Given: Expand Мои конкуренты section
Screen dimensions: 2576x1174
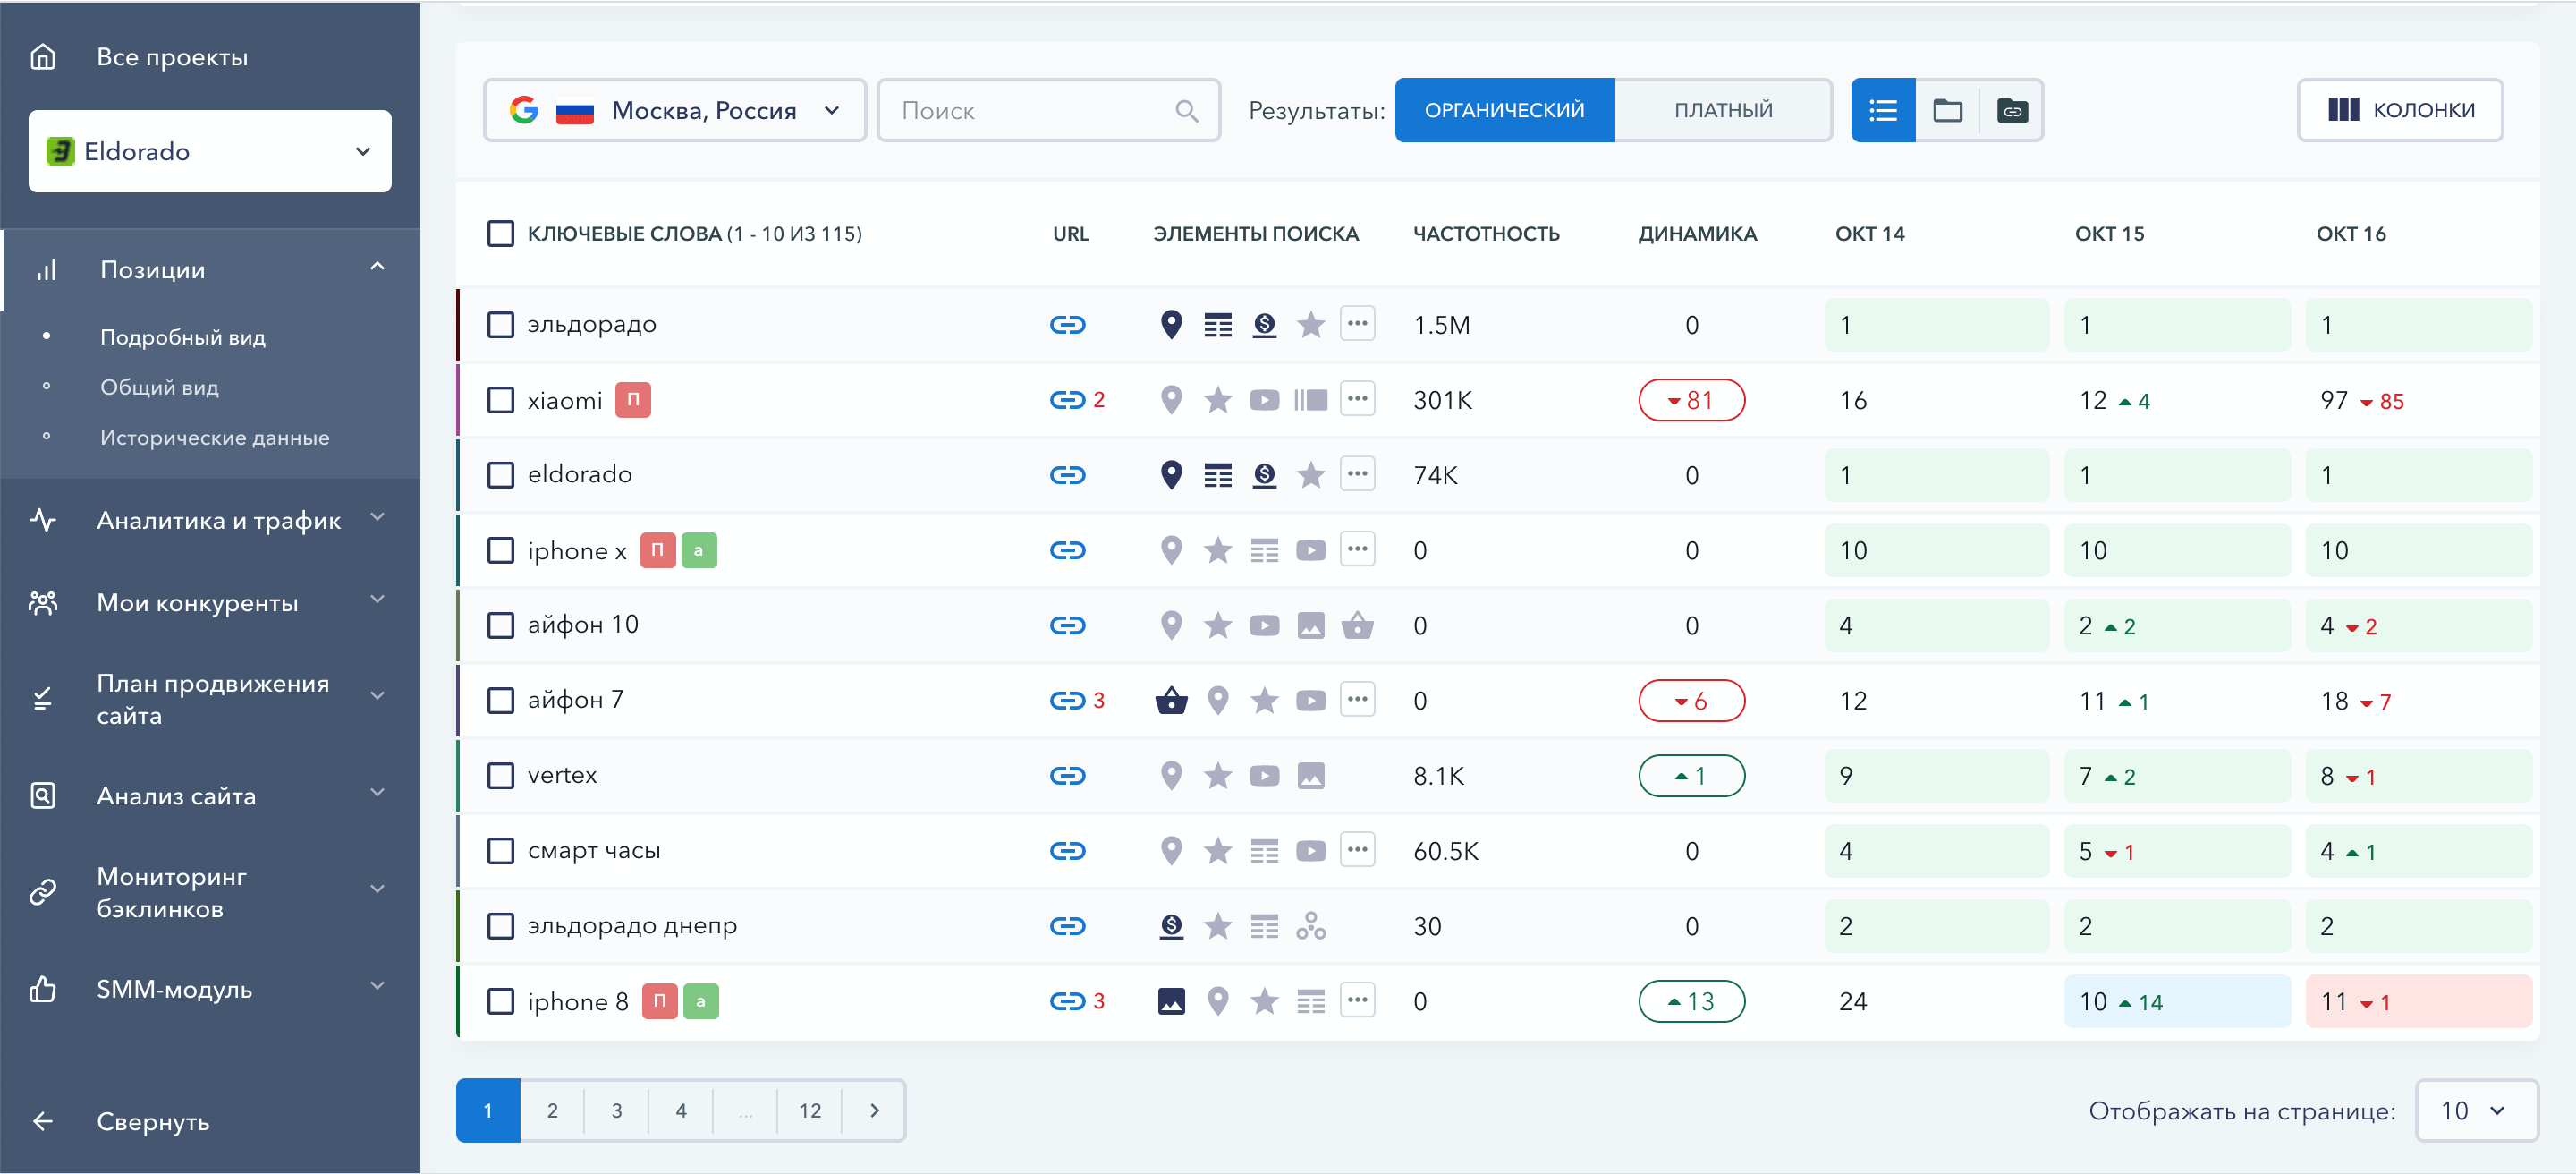Looking at the screenshot, I should point(377,600).
